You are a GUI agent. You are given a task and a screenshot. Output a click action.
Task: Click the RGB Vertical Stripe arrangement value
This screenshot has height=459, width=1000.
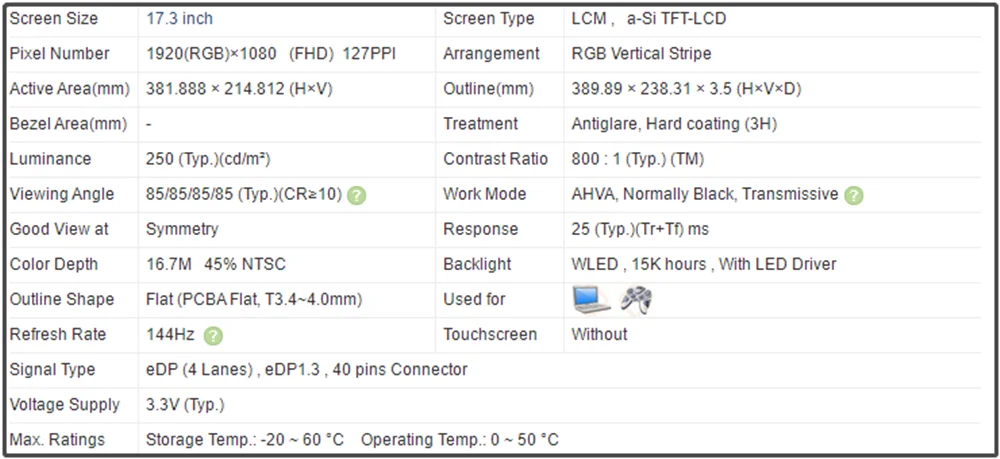pos(641,54)
